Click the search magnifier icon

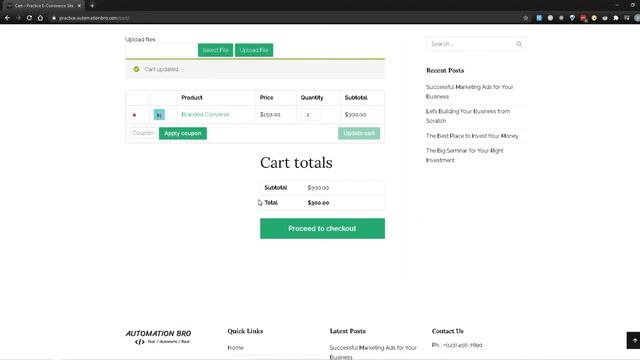click(519, 44)
